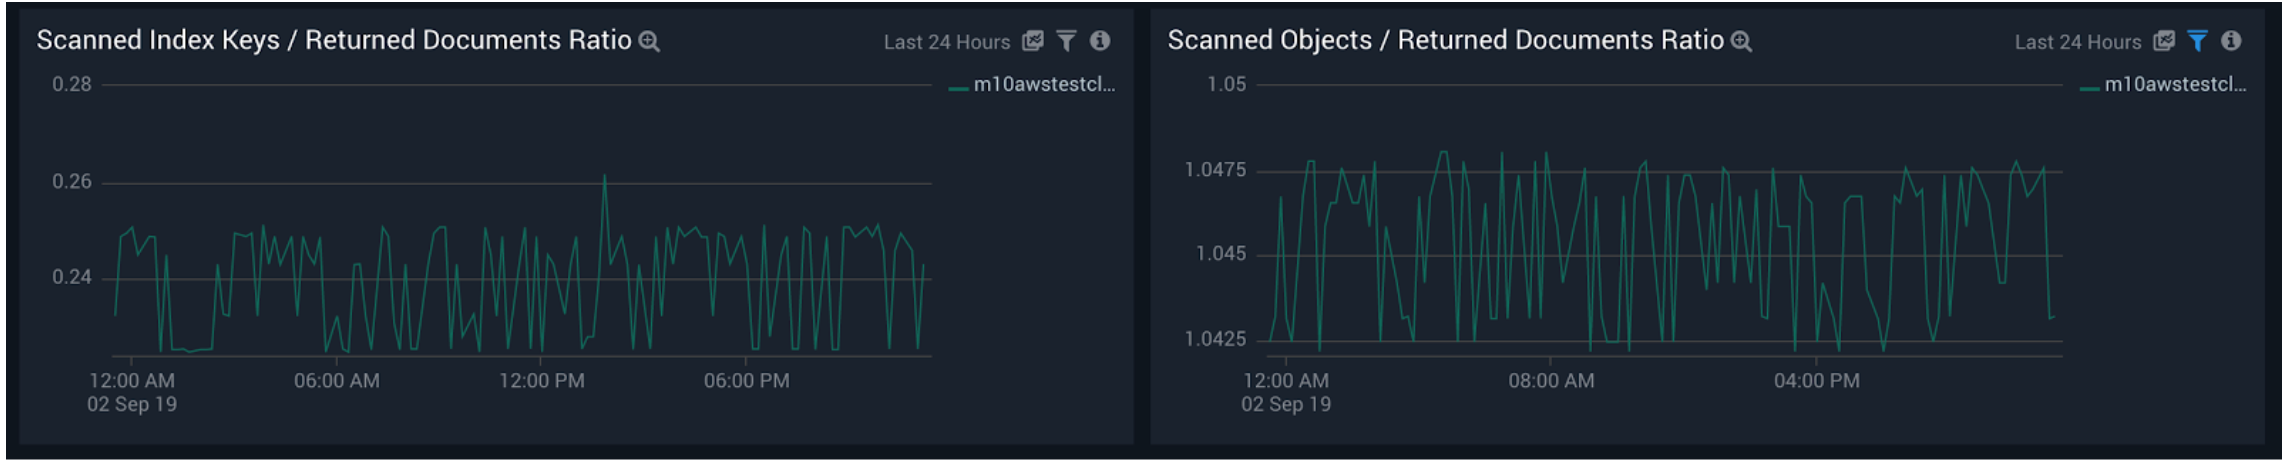Open Last 24 Hours range on Scanned Objects panel
This screenshot has height=468, width=2290.
[x=2080, y=42]
